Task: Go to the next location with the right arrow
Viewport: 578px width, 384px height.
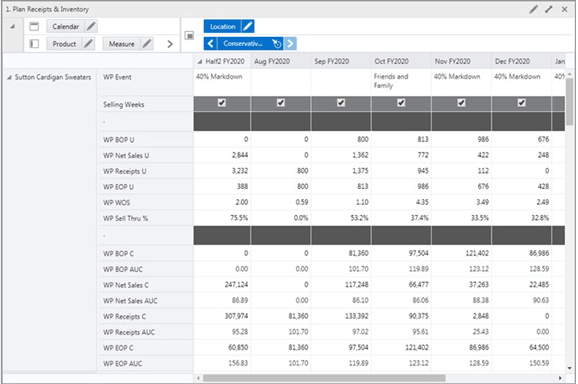Action: pos(290,43)
